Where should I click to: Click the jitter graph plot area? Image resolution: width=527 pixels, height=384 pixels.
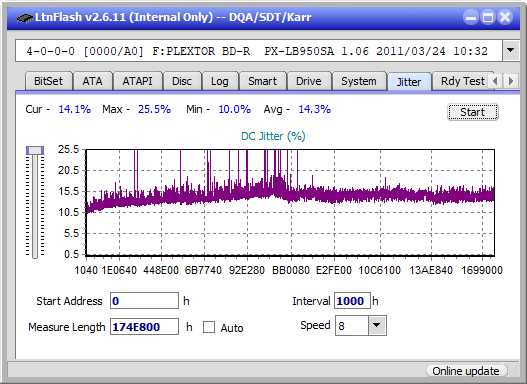pos(290,202)
